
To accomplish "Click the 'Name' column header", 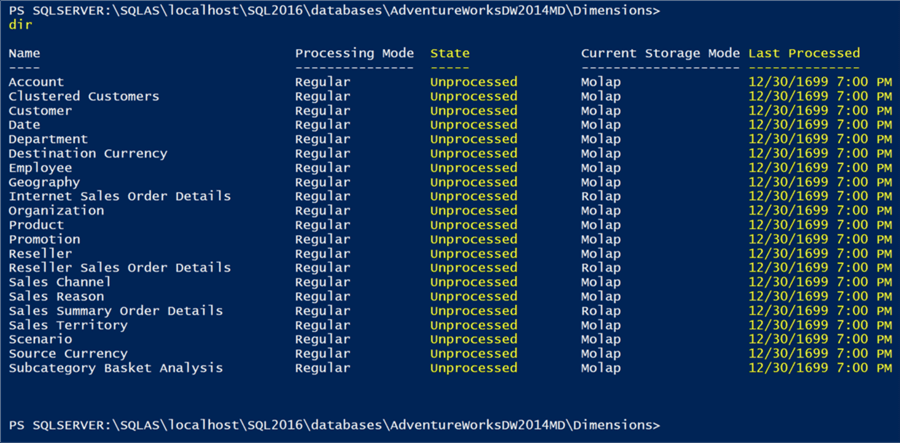I will 24,53.
